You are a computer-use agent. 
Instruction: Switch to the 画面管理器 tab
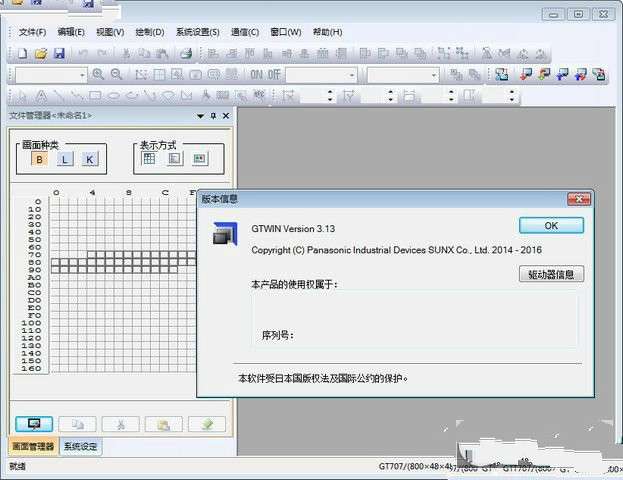[x=33, y=446]
